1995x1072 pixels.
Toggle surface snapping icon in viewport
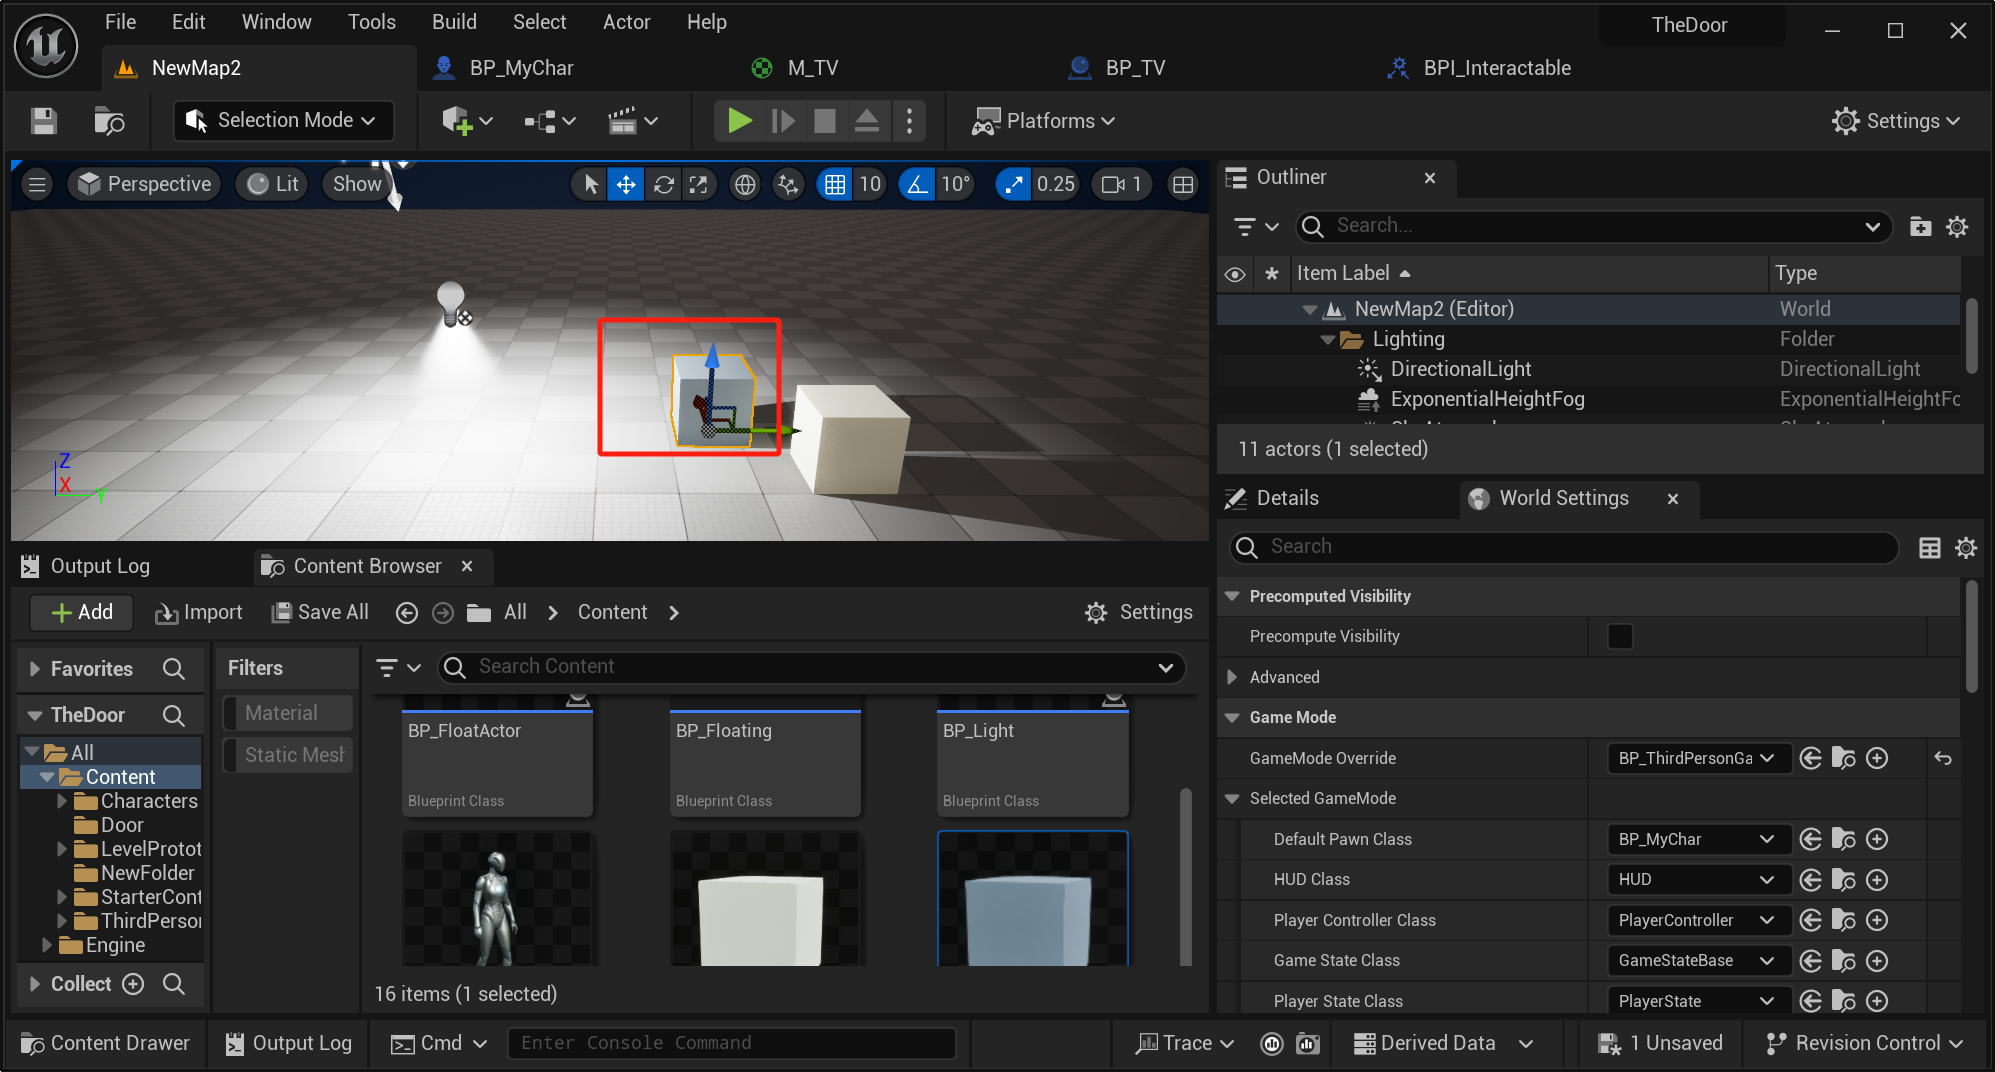click(x=788, y=184)
